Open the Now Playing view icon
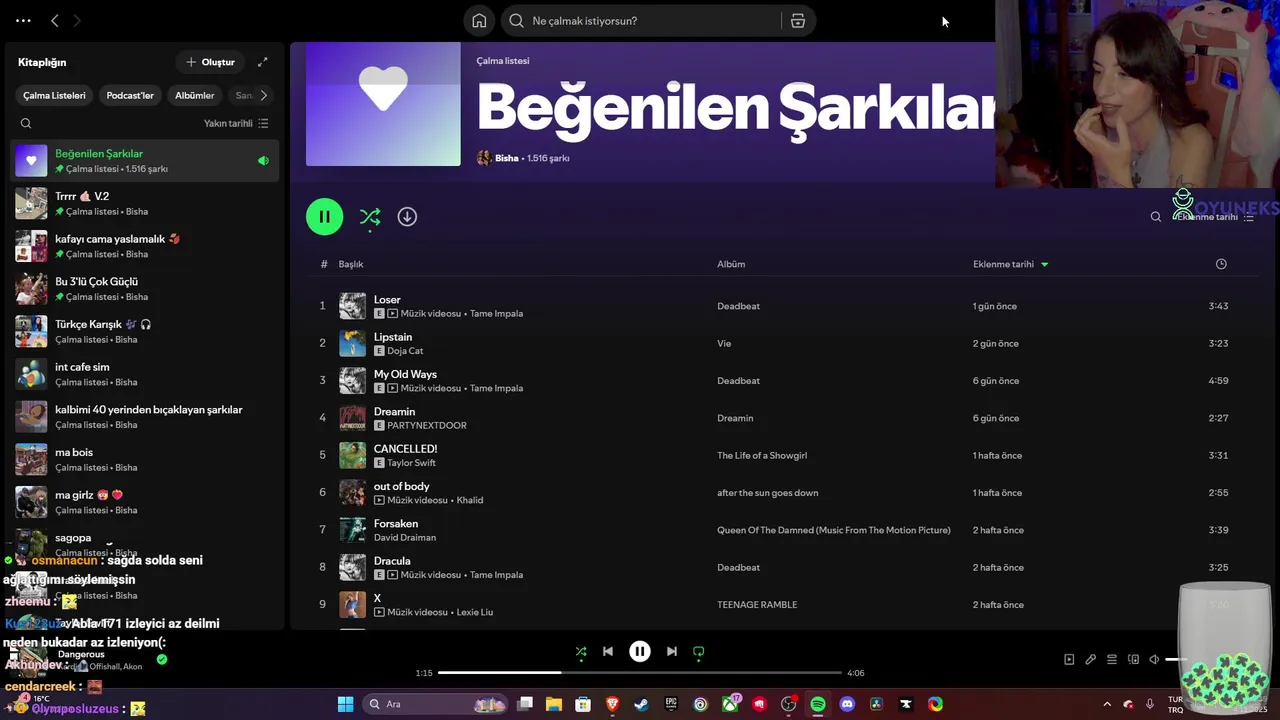The image size is (1280, 720). click(x=1069, y=660)
